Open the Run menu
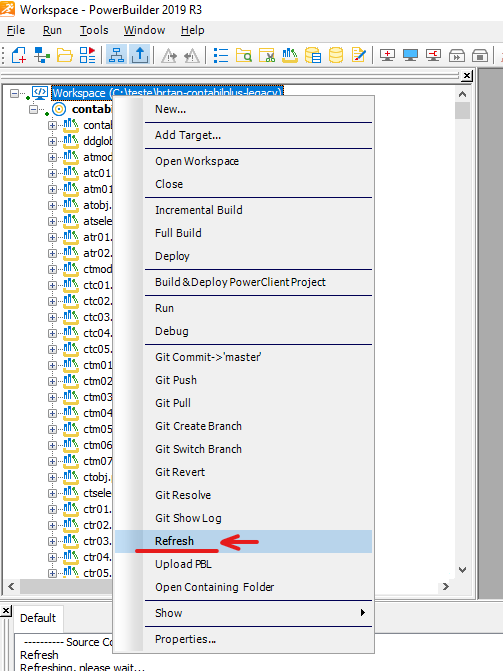 click(x=52, y=30)
